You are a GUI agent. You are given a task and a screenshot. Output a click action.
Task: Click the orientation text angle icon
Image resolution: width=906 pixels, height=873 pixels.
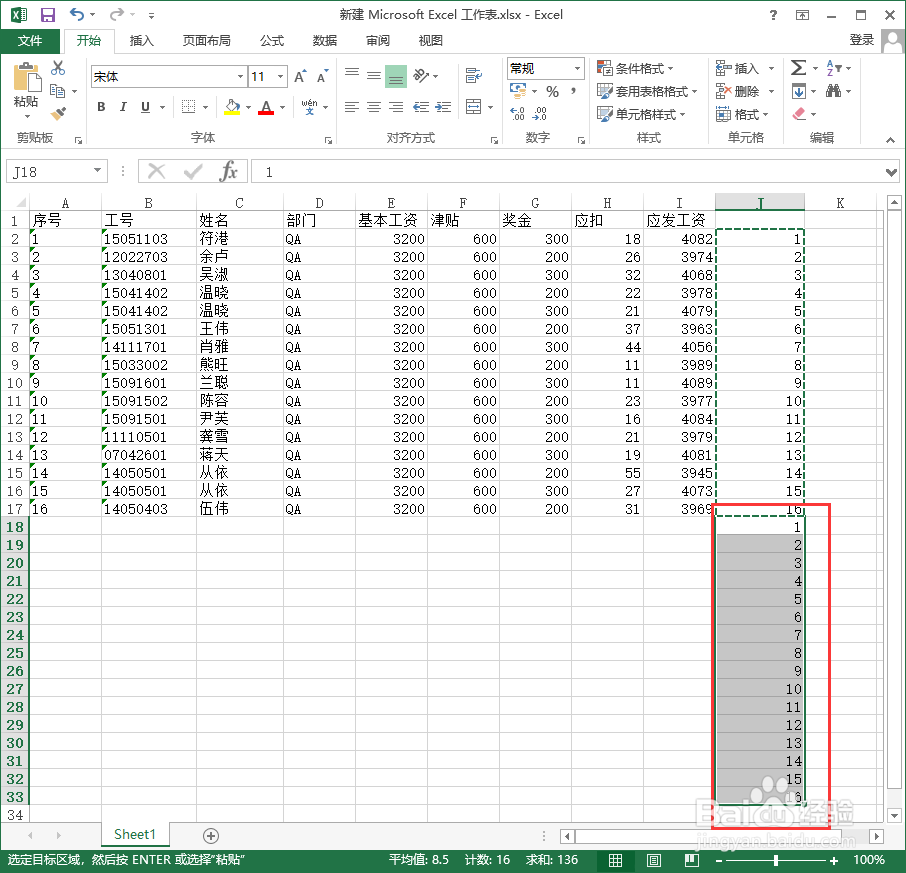point(421,76)
